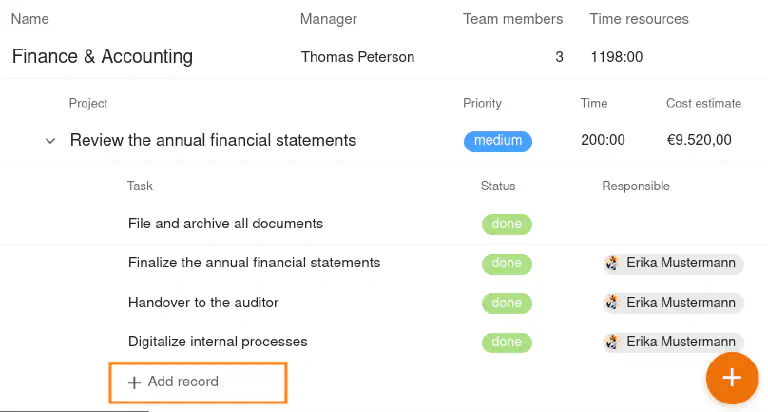The image size is (768, 412).
Task: Collapse the Review annual financial statements project
Action: (50, 141)
